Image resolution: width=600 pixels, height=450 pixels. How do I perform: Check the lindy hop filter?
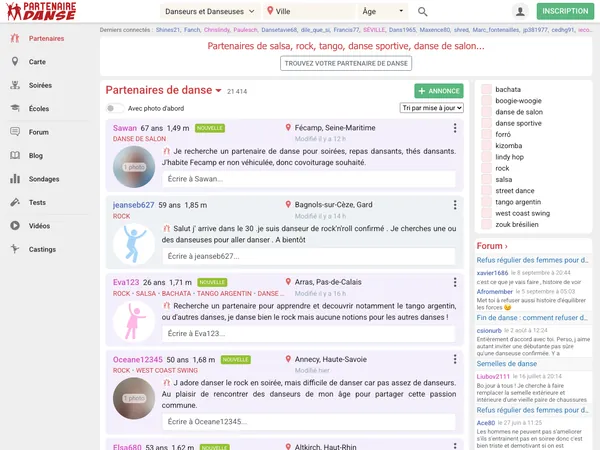(486, 157)
